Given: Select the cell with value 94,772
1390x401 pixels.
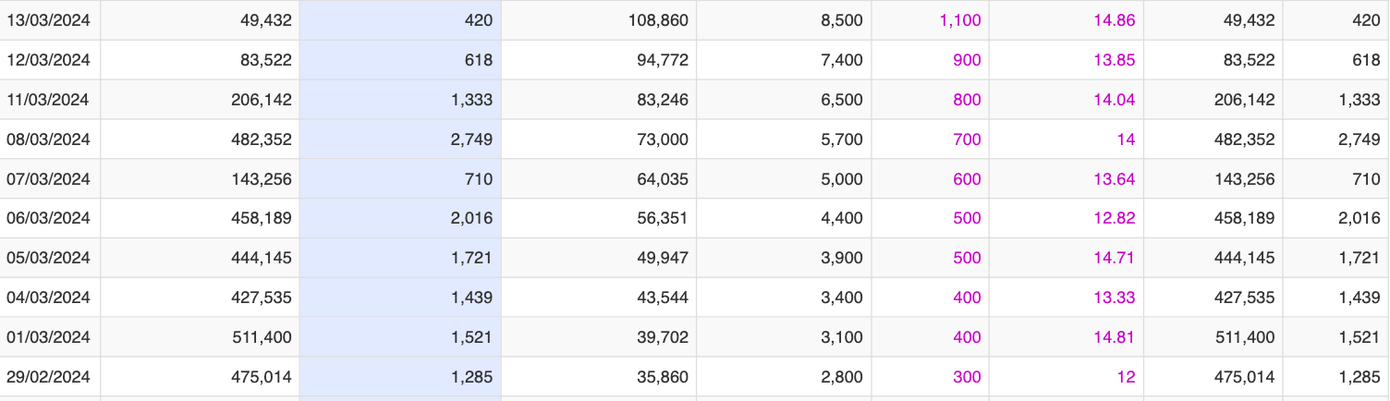Looking at the screenshot, I should pyautogui.click(x=661, y=60).
